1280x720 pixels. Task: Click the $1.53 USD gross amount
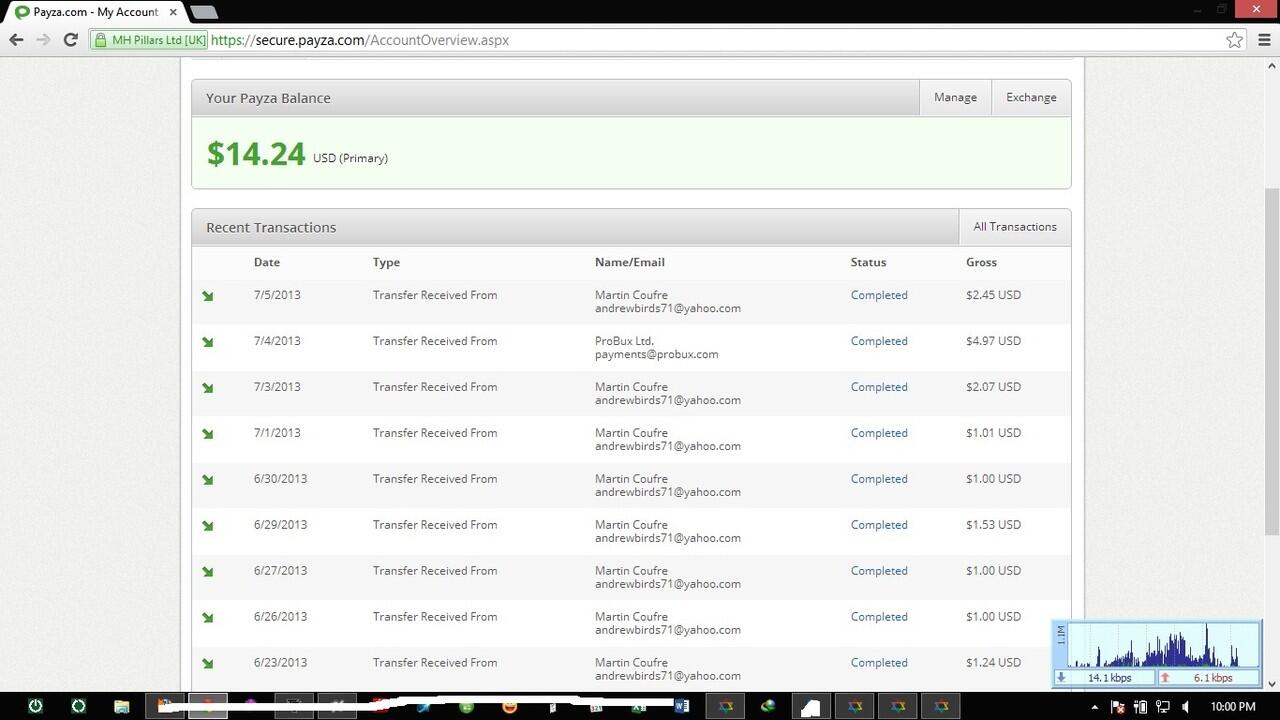(x=993, y=525)
